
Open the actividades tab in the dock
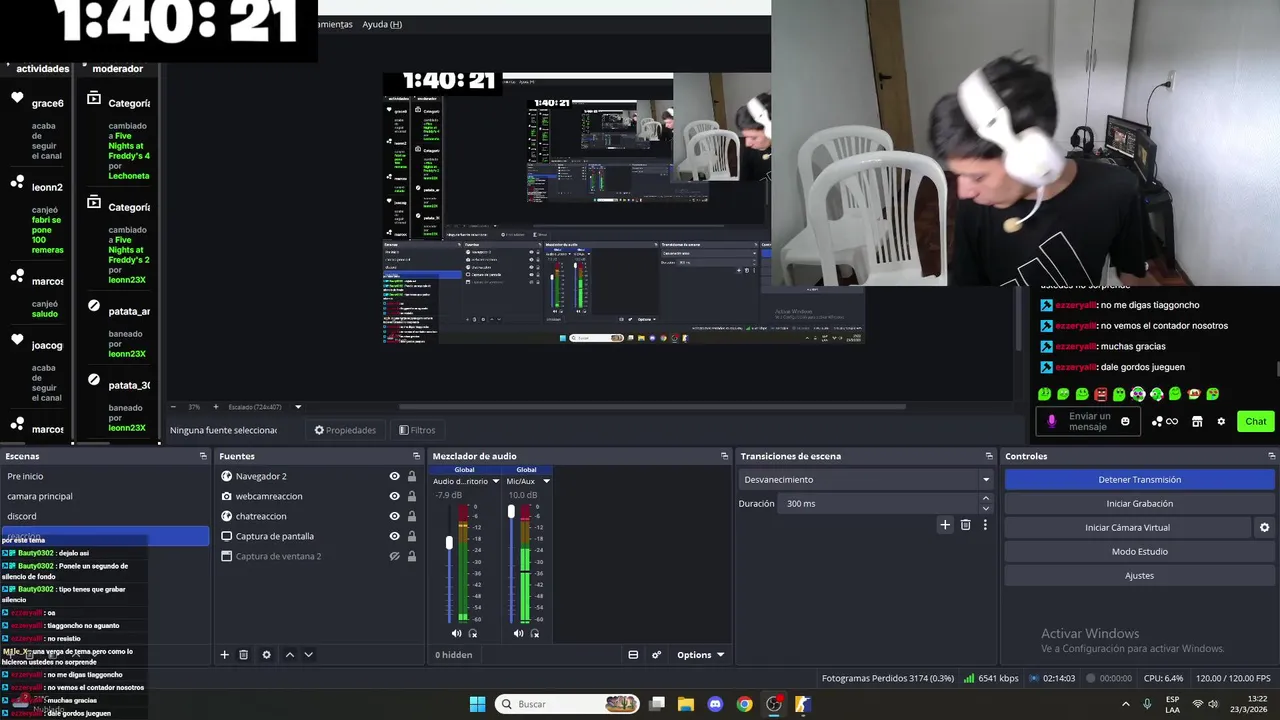point(43,69)
